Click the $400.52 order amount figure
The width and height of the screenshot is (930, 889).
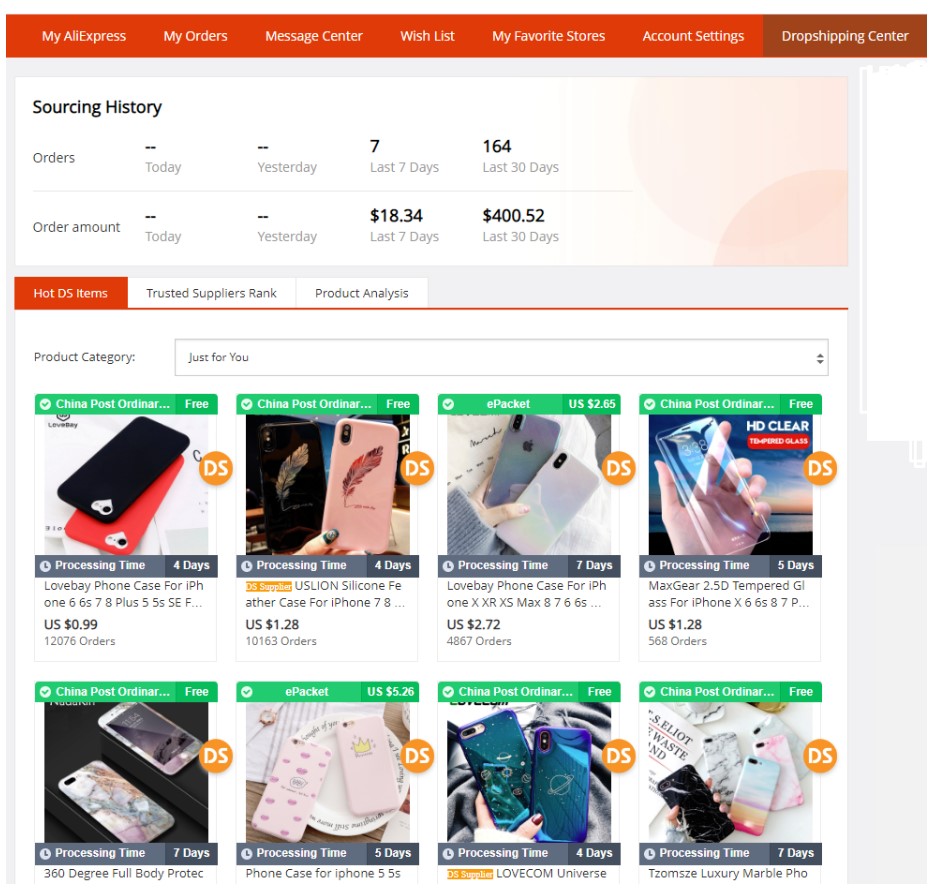pos(514,216)
